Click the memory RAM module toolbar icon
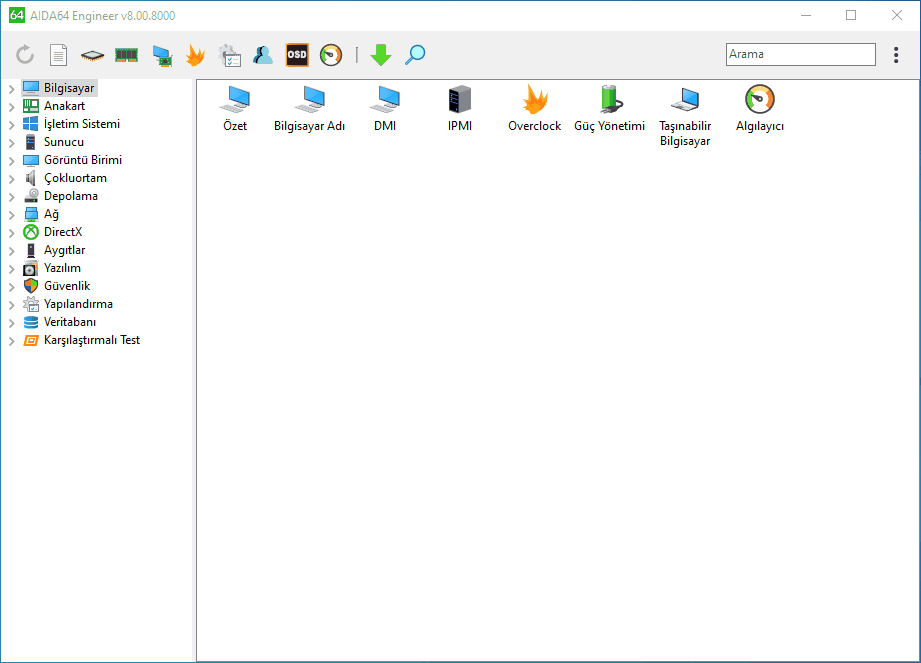 [126, 55]
